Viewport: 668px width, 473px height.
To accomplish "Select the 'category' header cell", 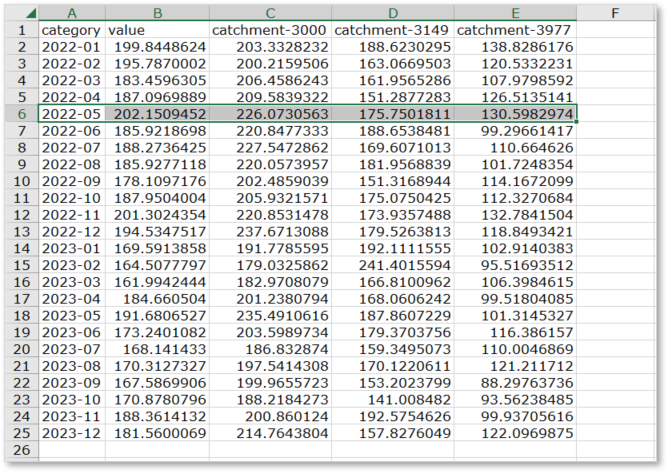I will point(71,30).
